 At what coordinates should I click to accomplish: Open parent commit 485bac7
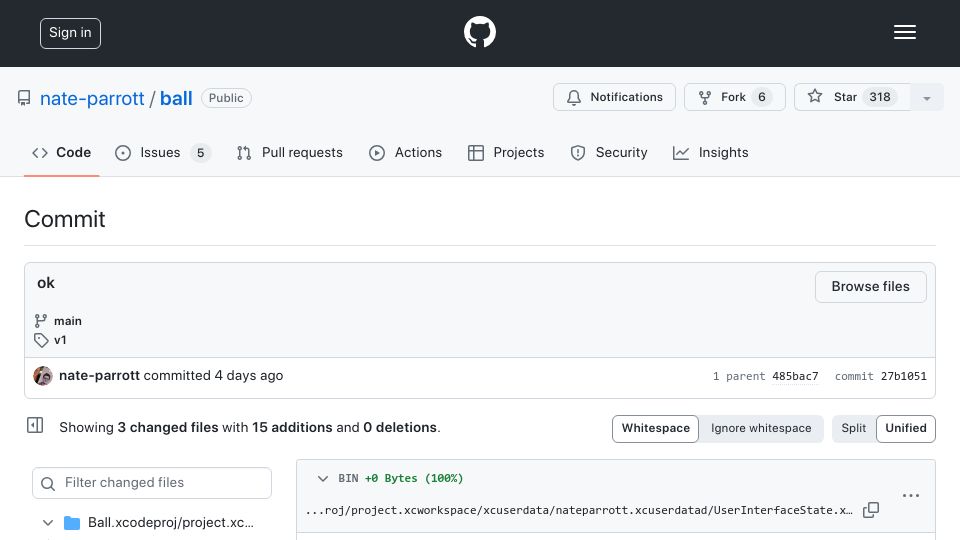795,376
